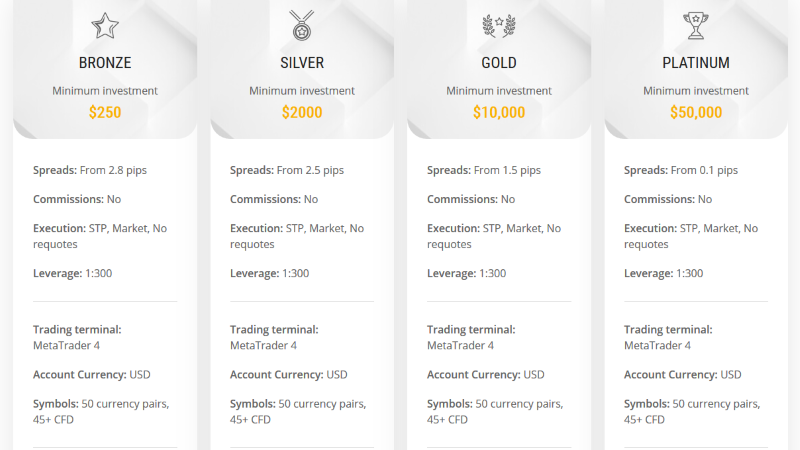Select the SILVER plan heading

(x=302, y=63)
